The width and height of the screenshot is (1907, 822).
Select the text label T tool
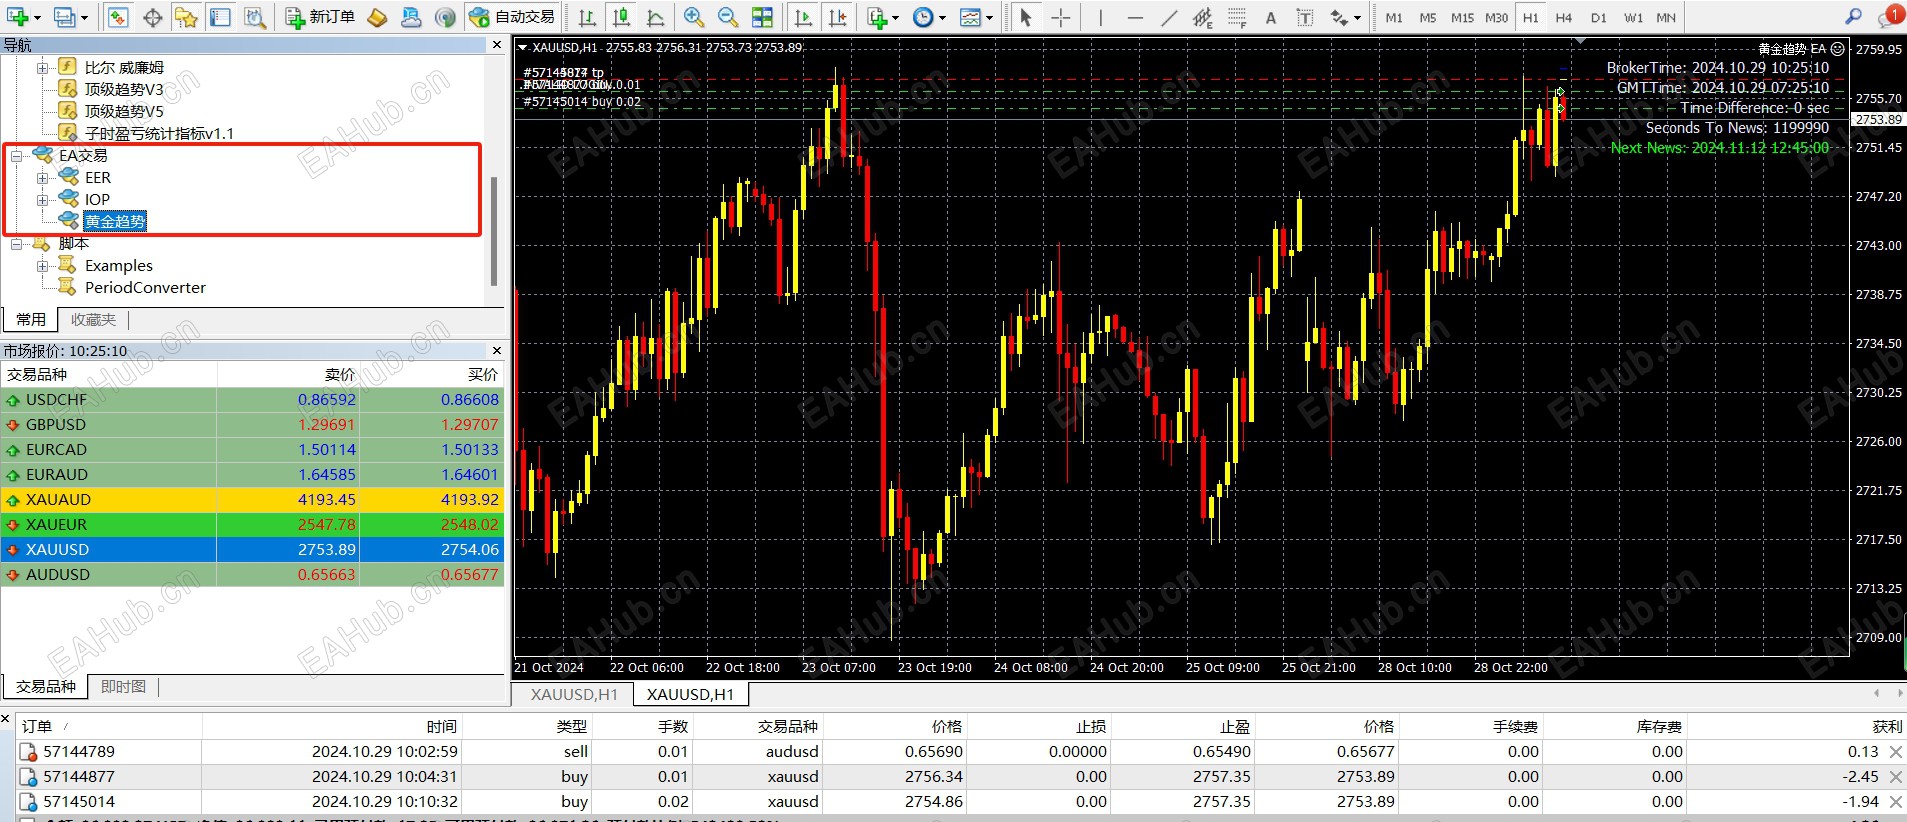(1305, 17)
